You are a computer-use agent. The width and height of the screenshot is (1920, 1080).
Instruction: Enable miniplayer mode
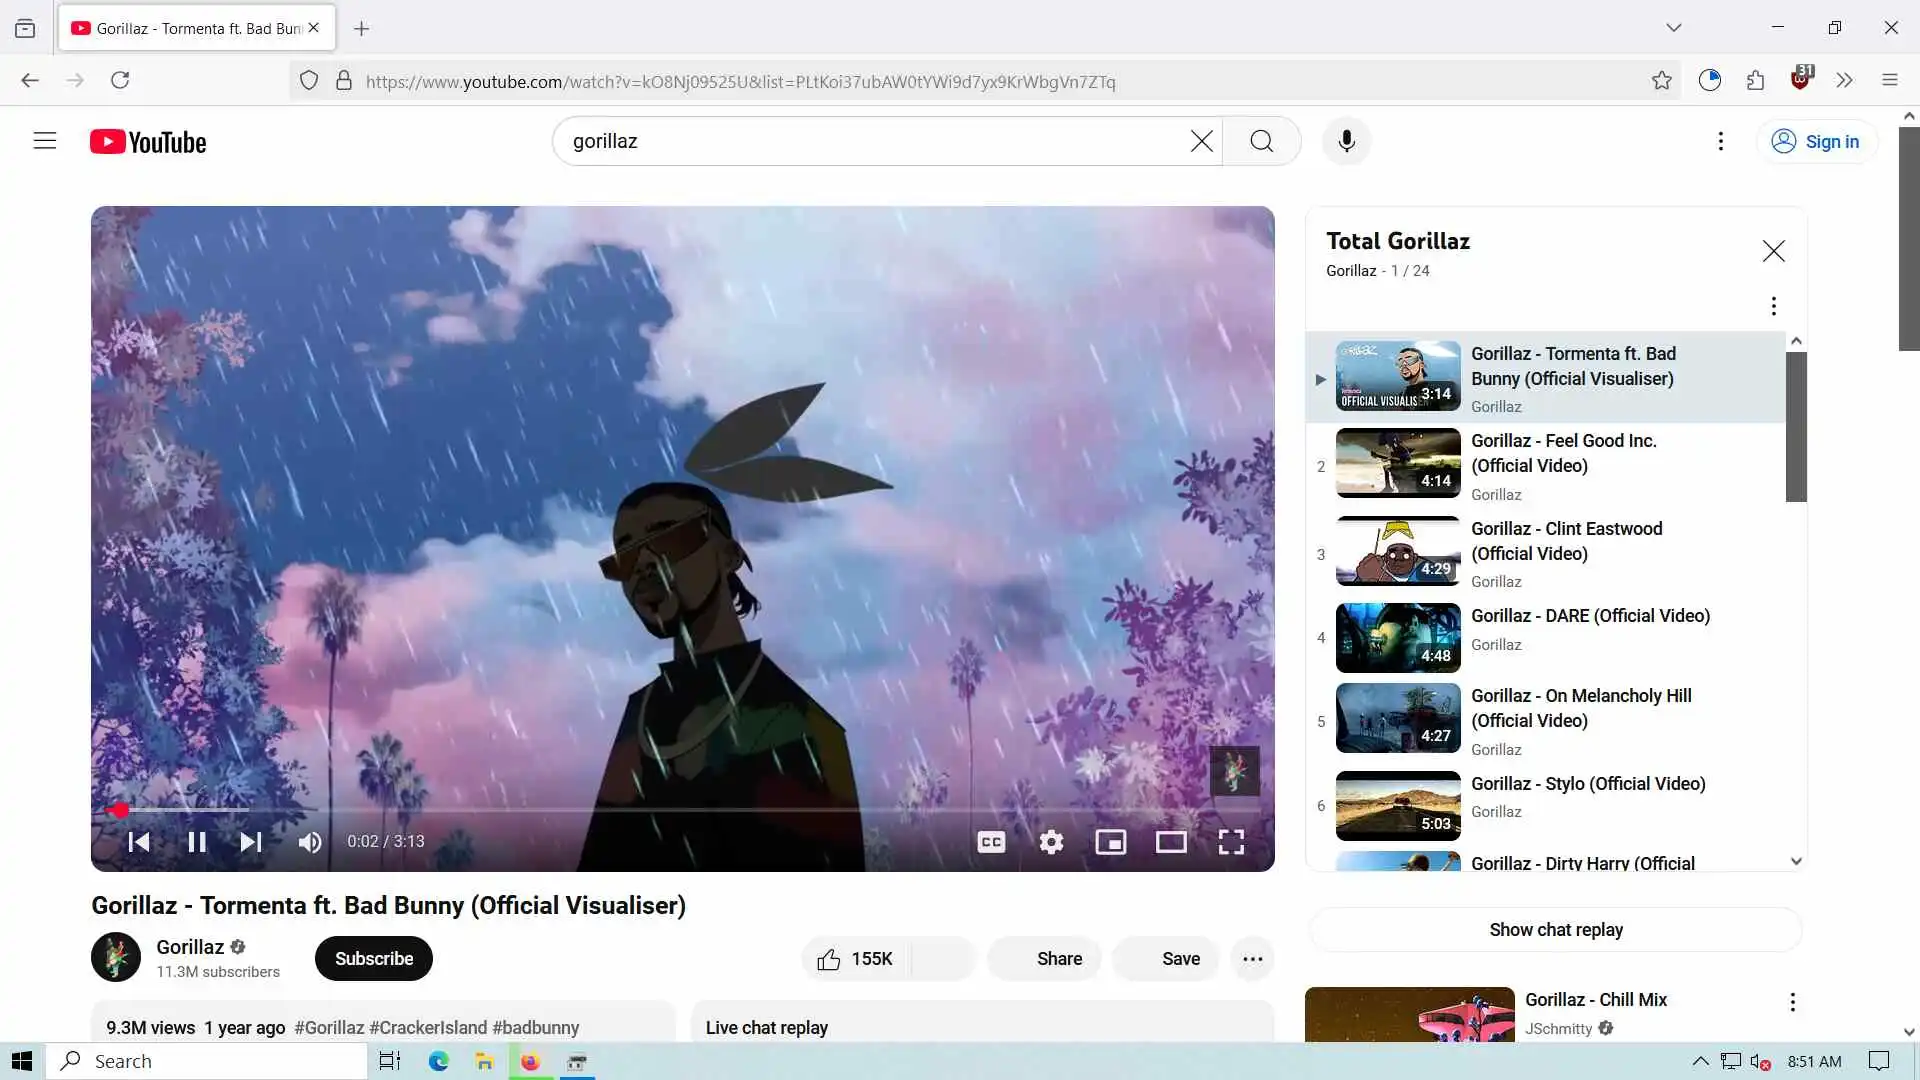(x=1111, y=842)
